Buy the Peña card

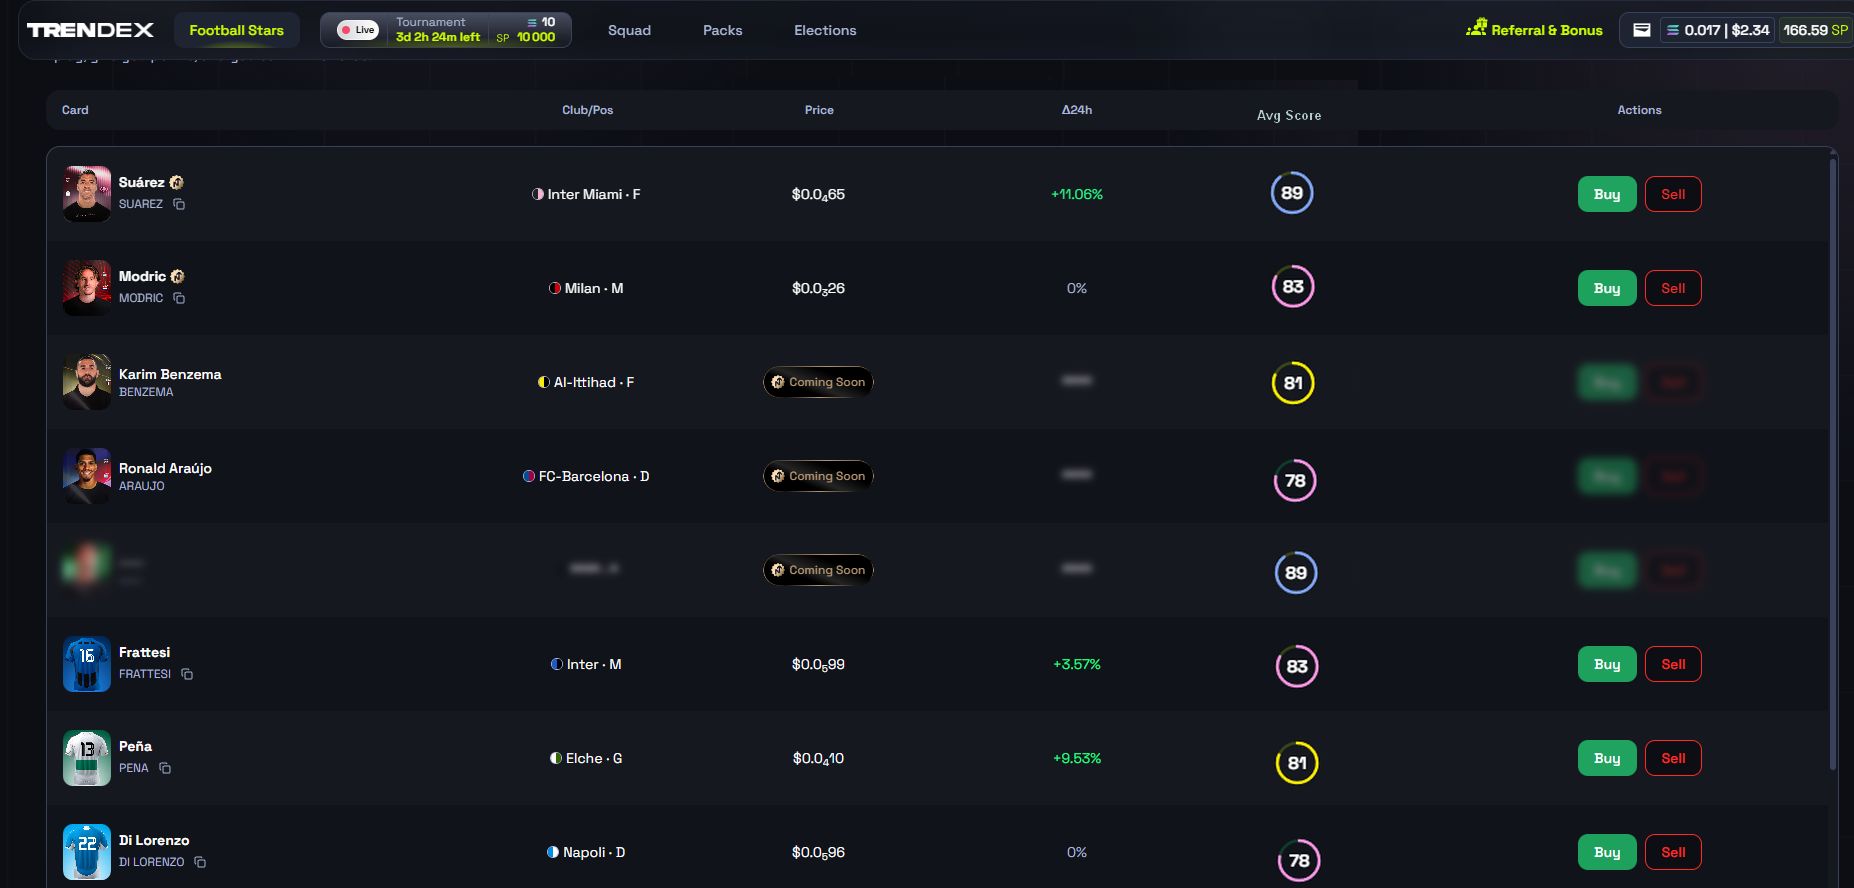(x=1607, y=758)
